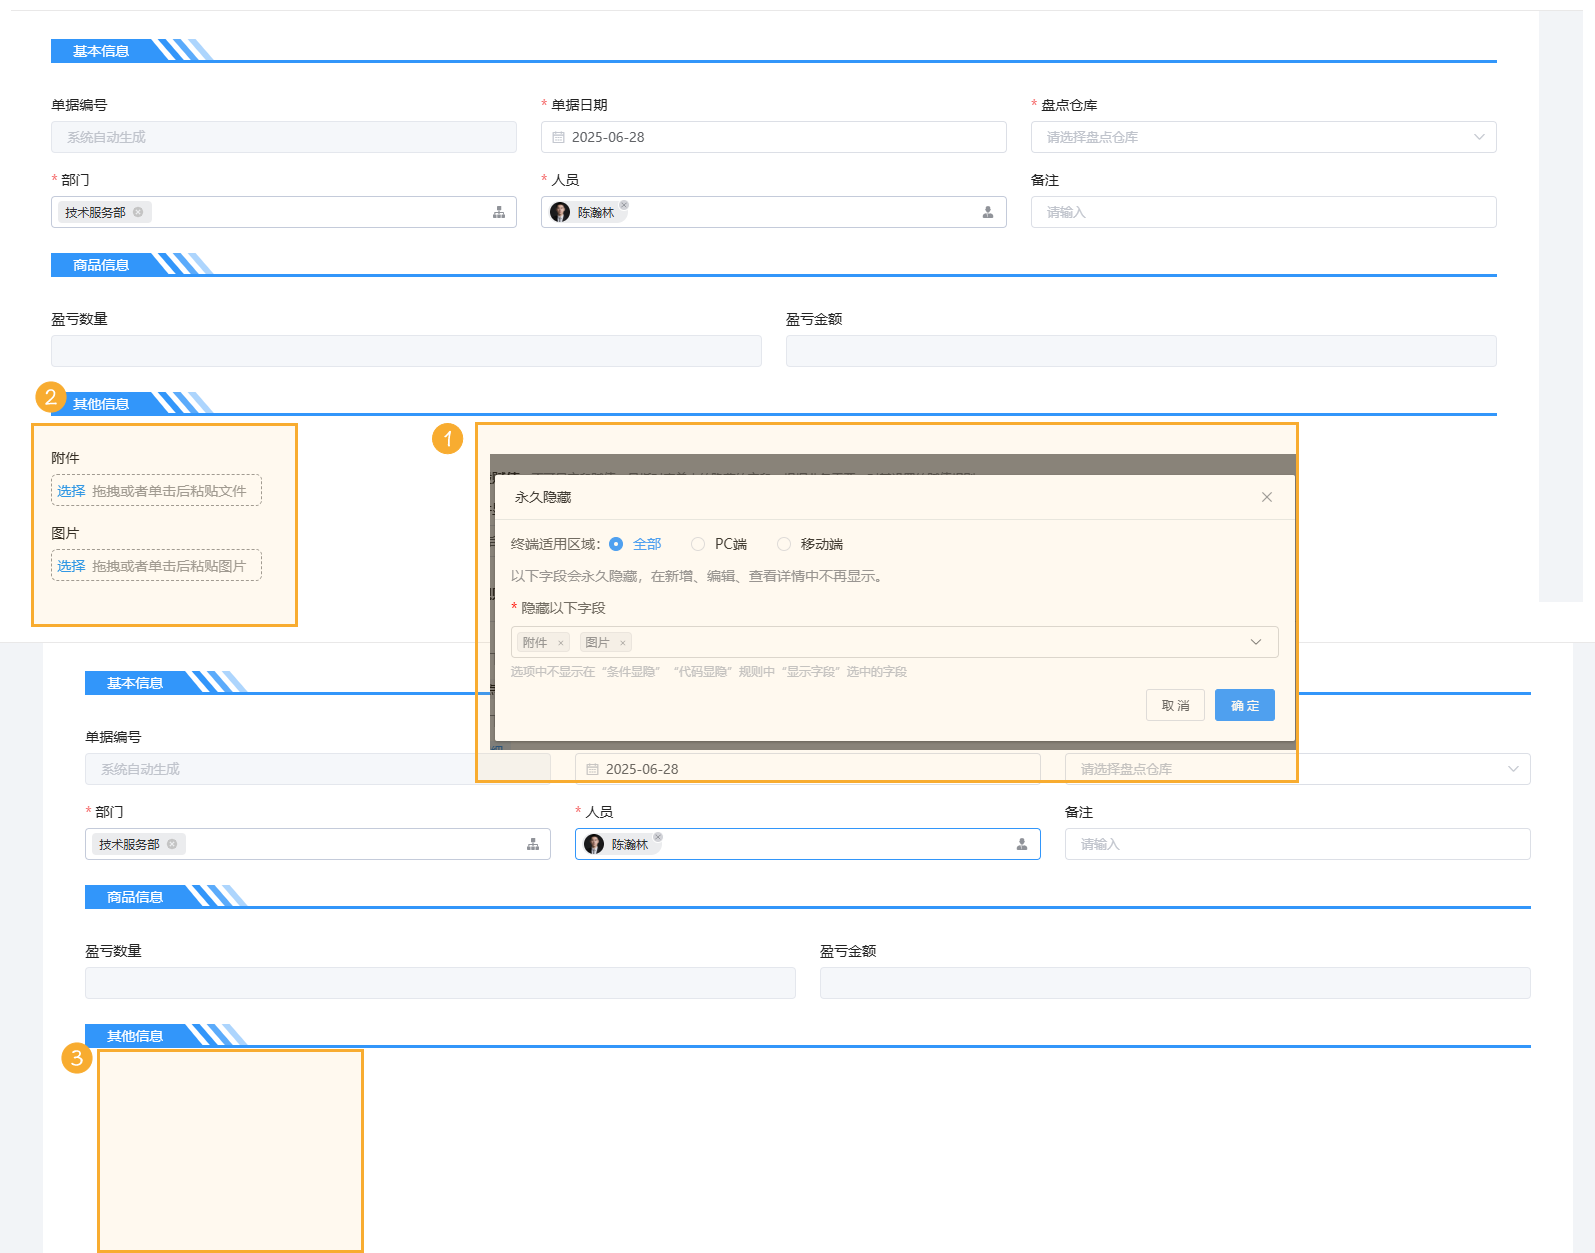Remove 陈瀚林 from the upper 人员 field

[x=624, y=205]
